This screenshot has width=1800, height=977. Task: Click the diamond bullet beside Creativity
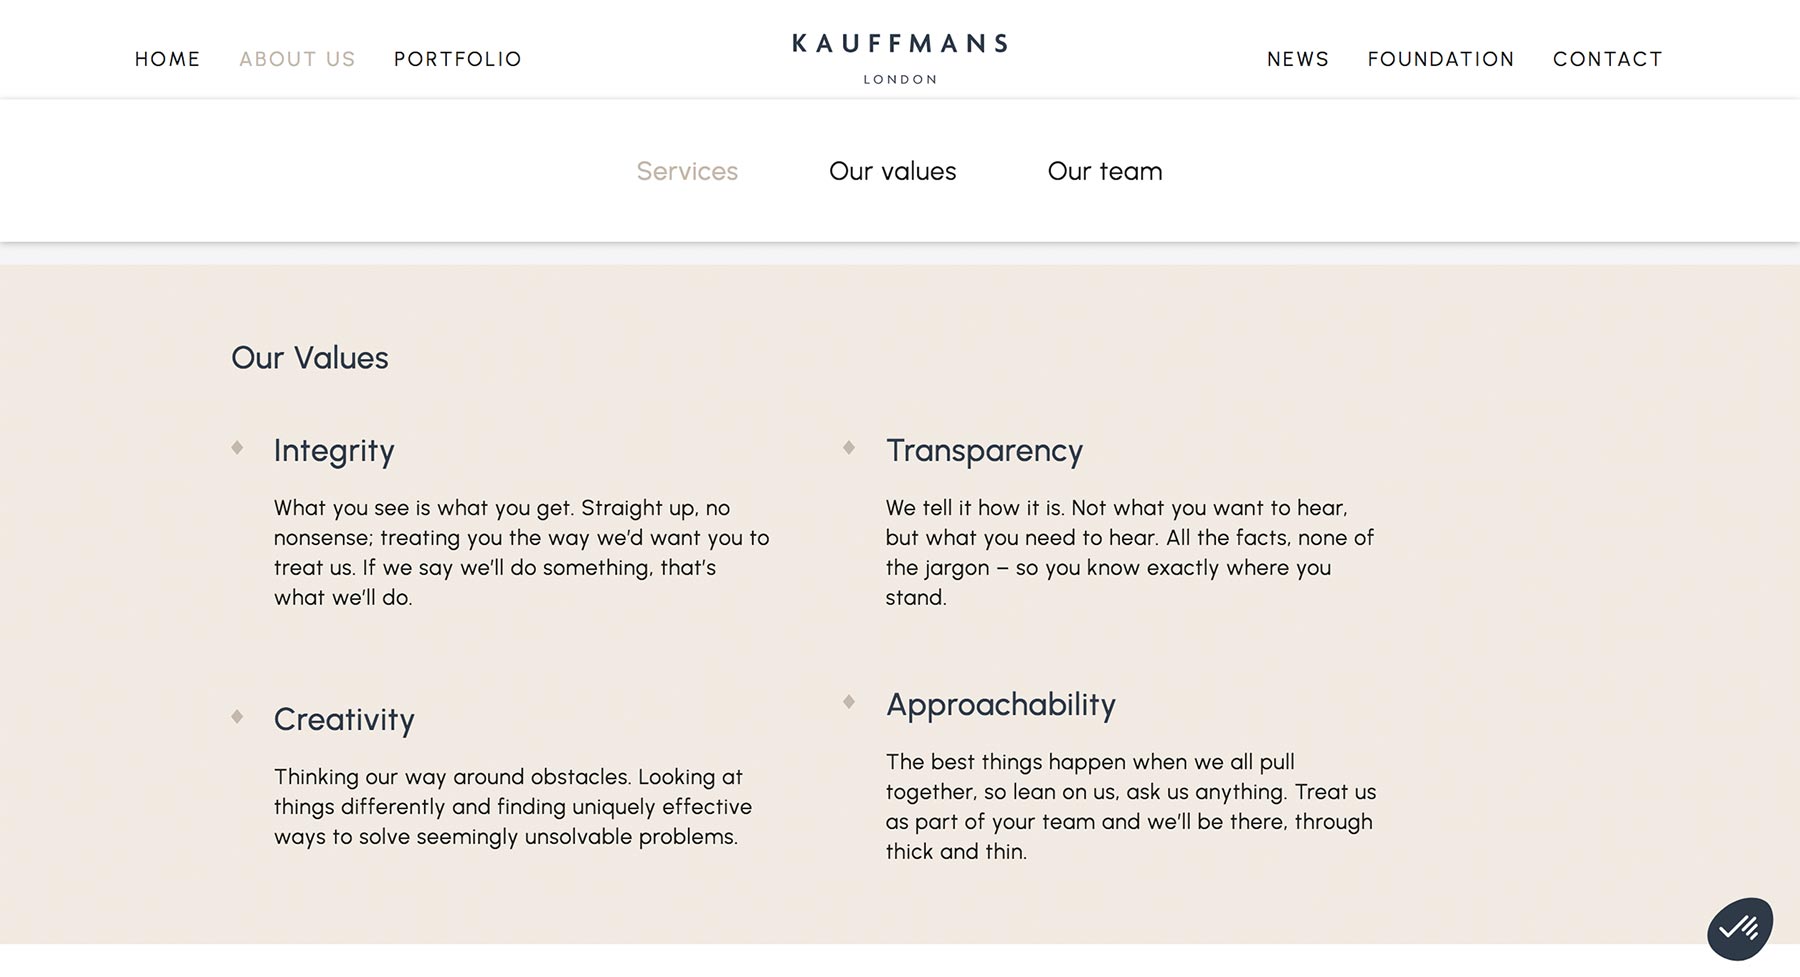(x=237, y=716)
